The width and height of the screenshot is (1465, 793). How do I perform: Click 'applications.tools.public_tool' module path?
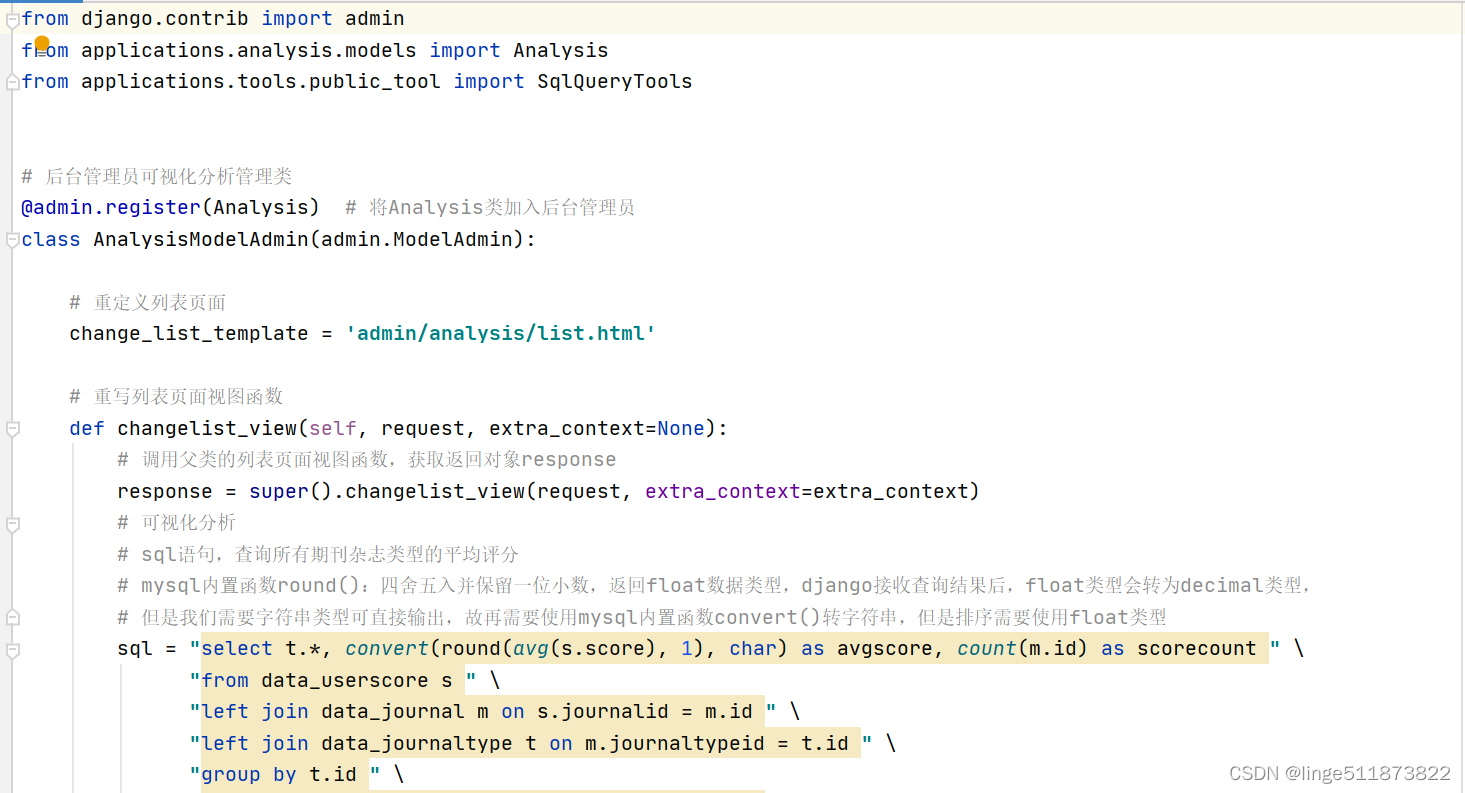261,81
